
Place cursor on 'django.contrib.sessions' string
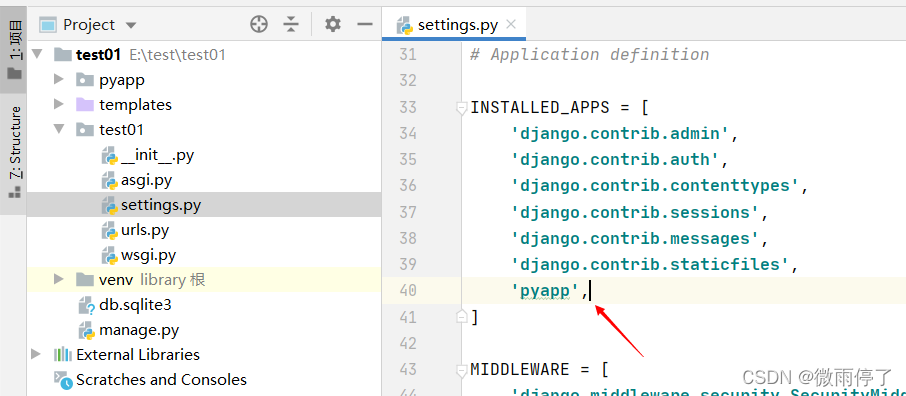635,212
